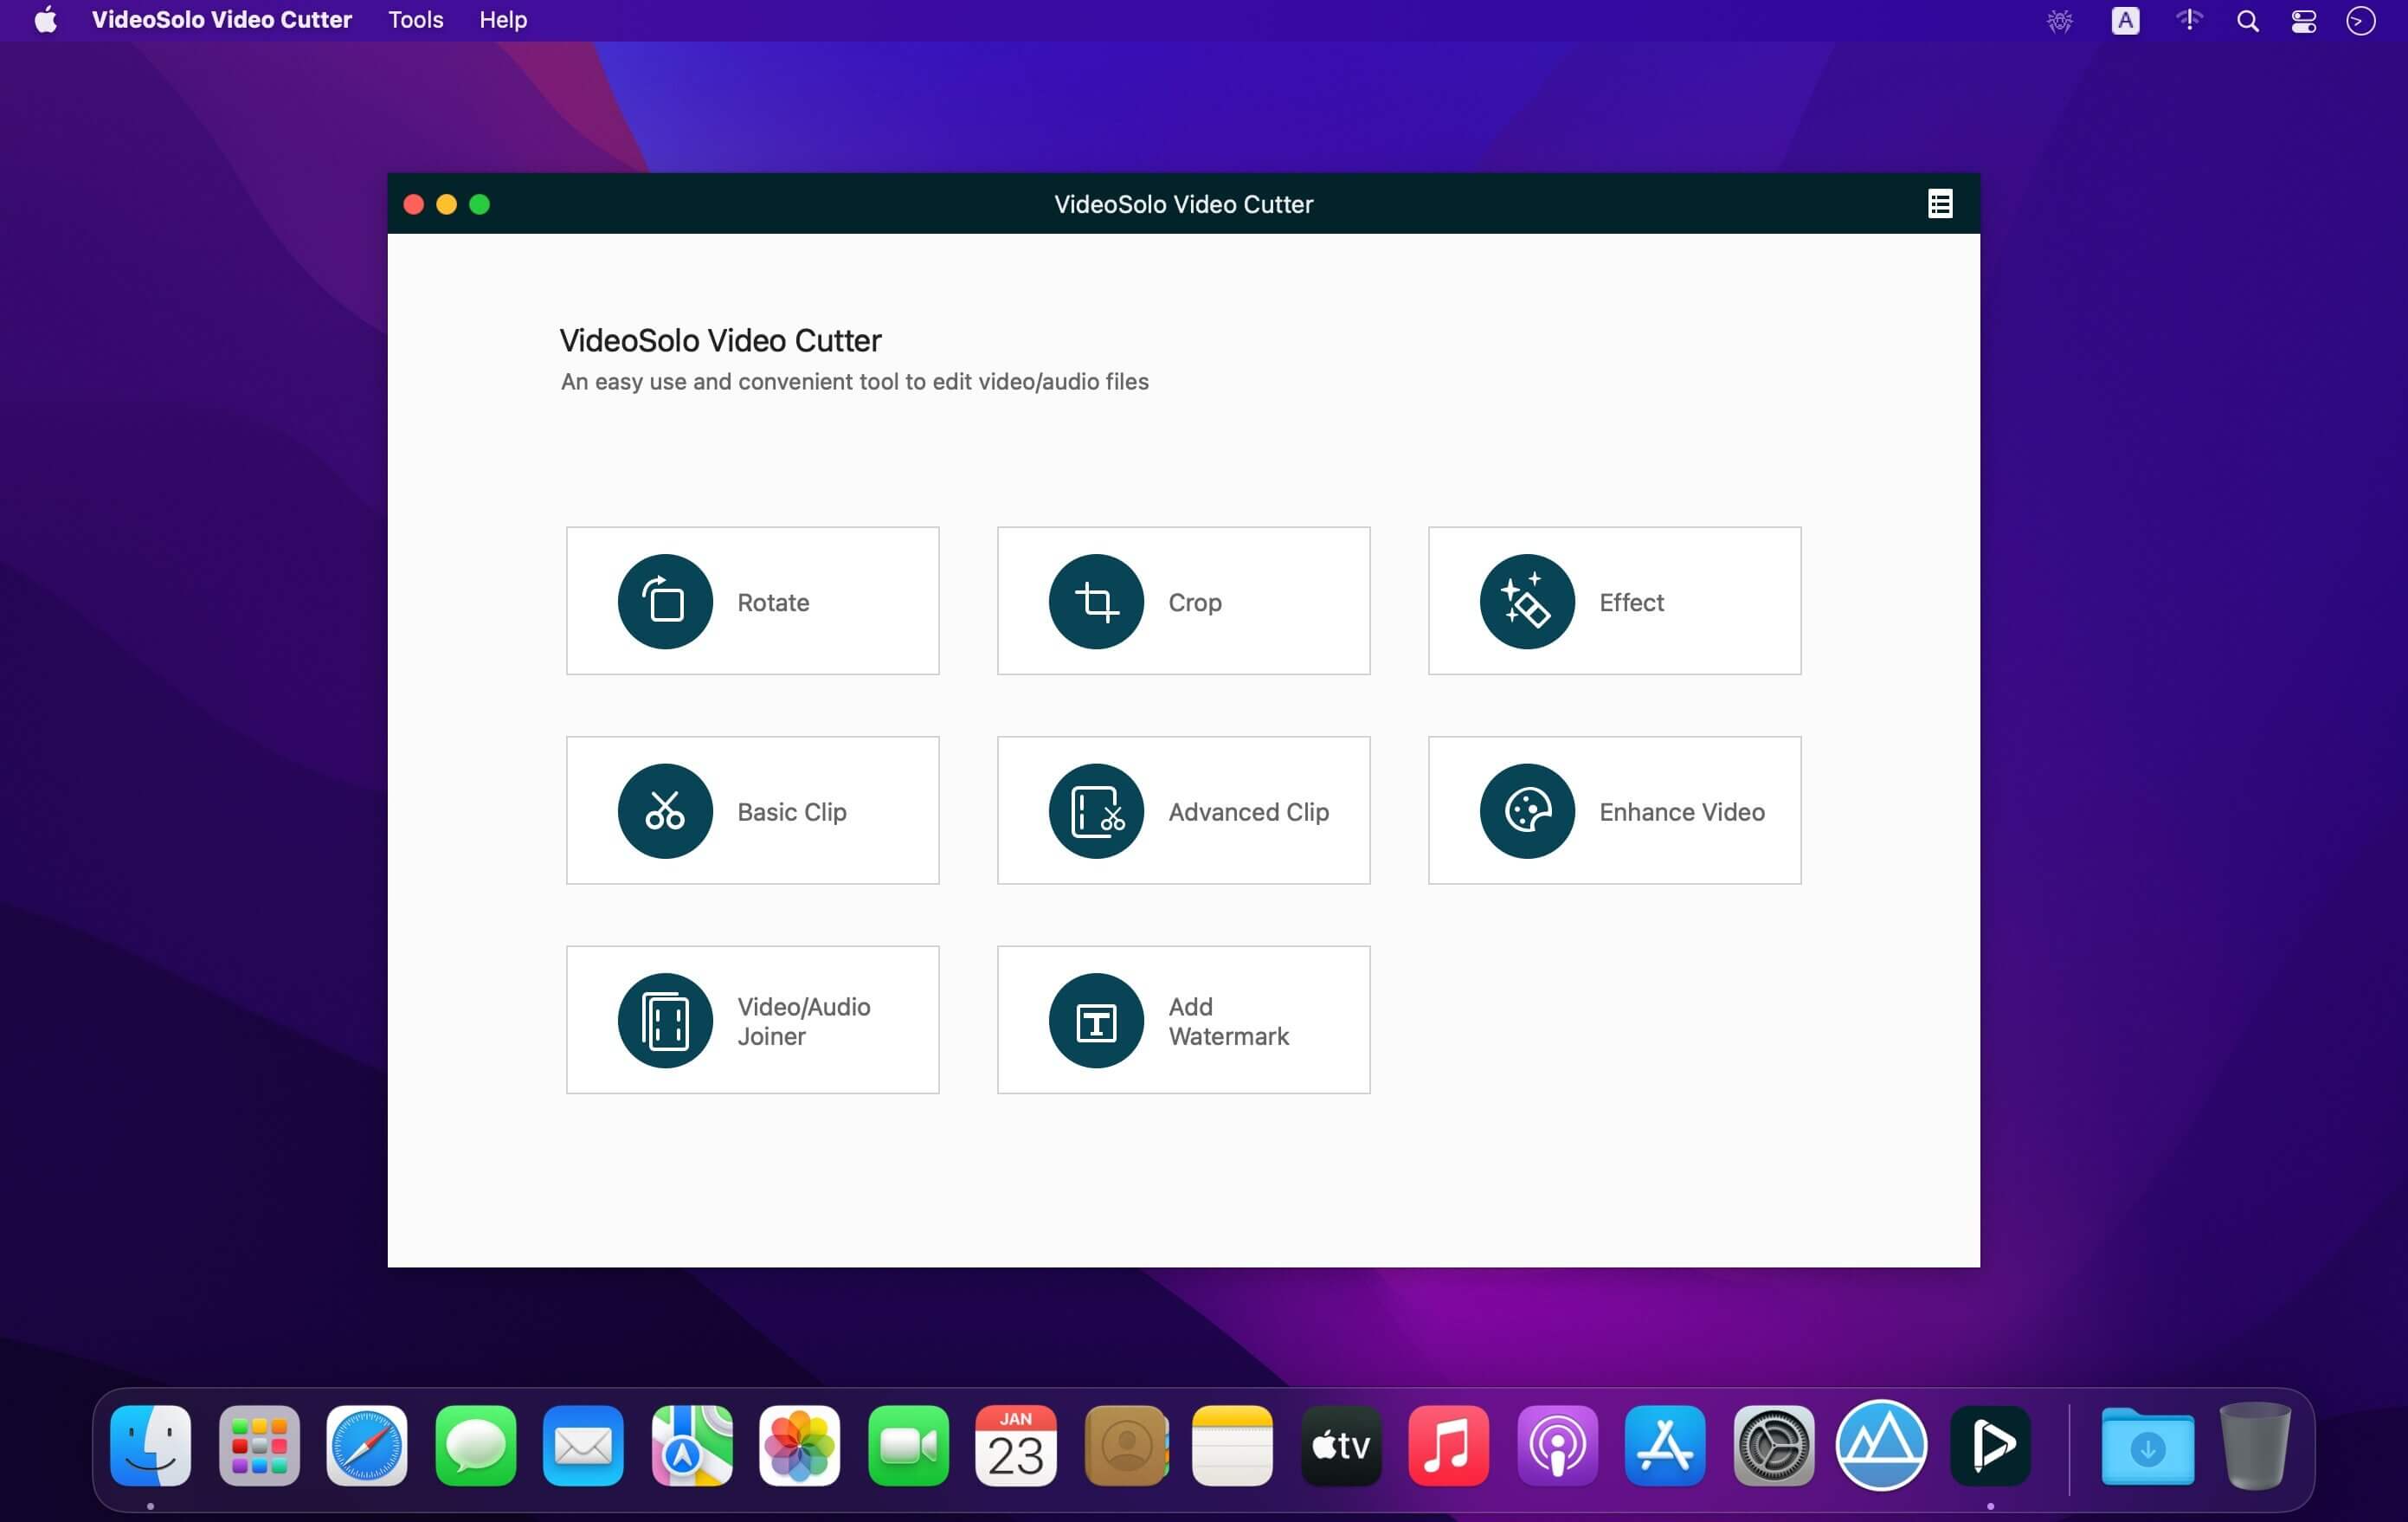
Task: Select the Enhance Video tool
Action: coord(1614,809)
